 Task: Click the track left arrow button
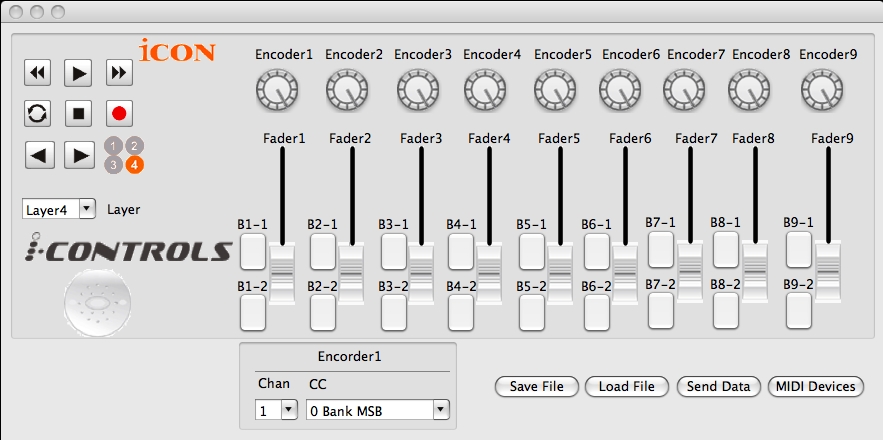[39, 155]
